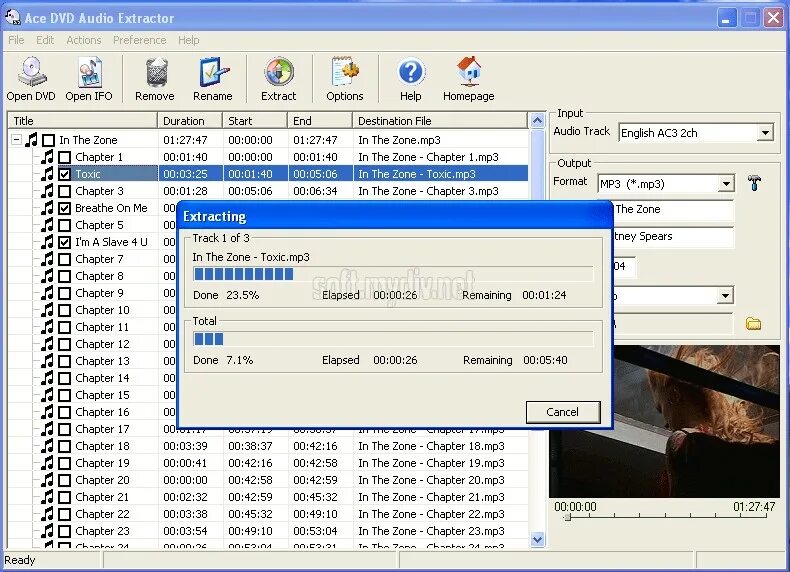
Task: Click the music note icon beside Toxic
Action: tap(47, 174)
